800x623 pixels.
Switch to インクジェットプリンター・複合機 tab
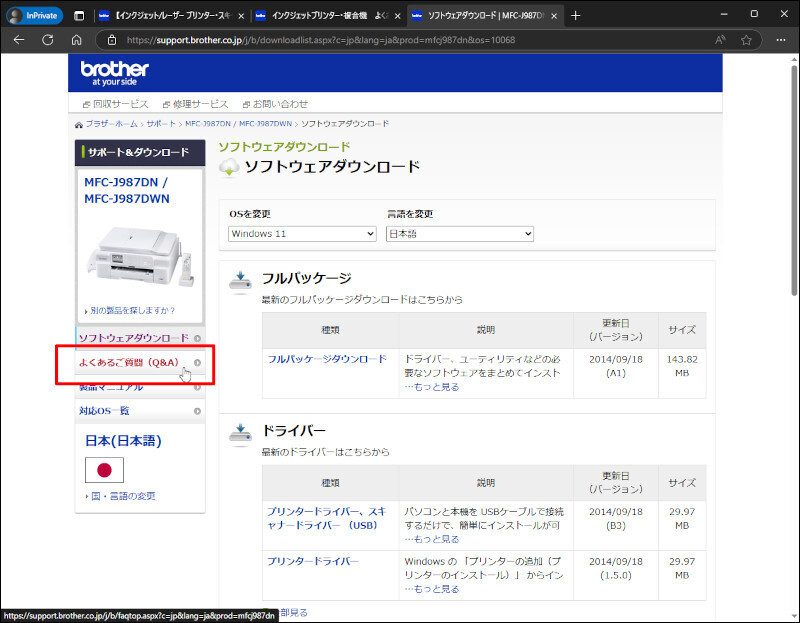[x=328, y=15]
